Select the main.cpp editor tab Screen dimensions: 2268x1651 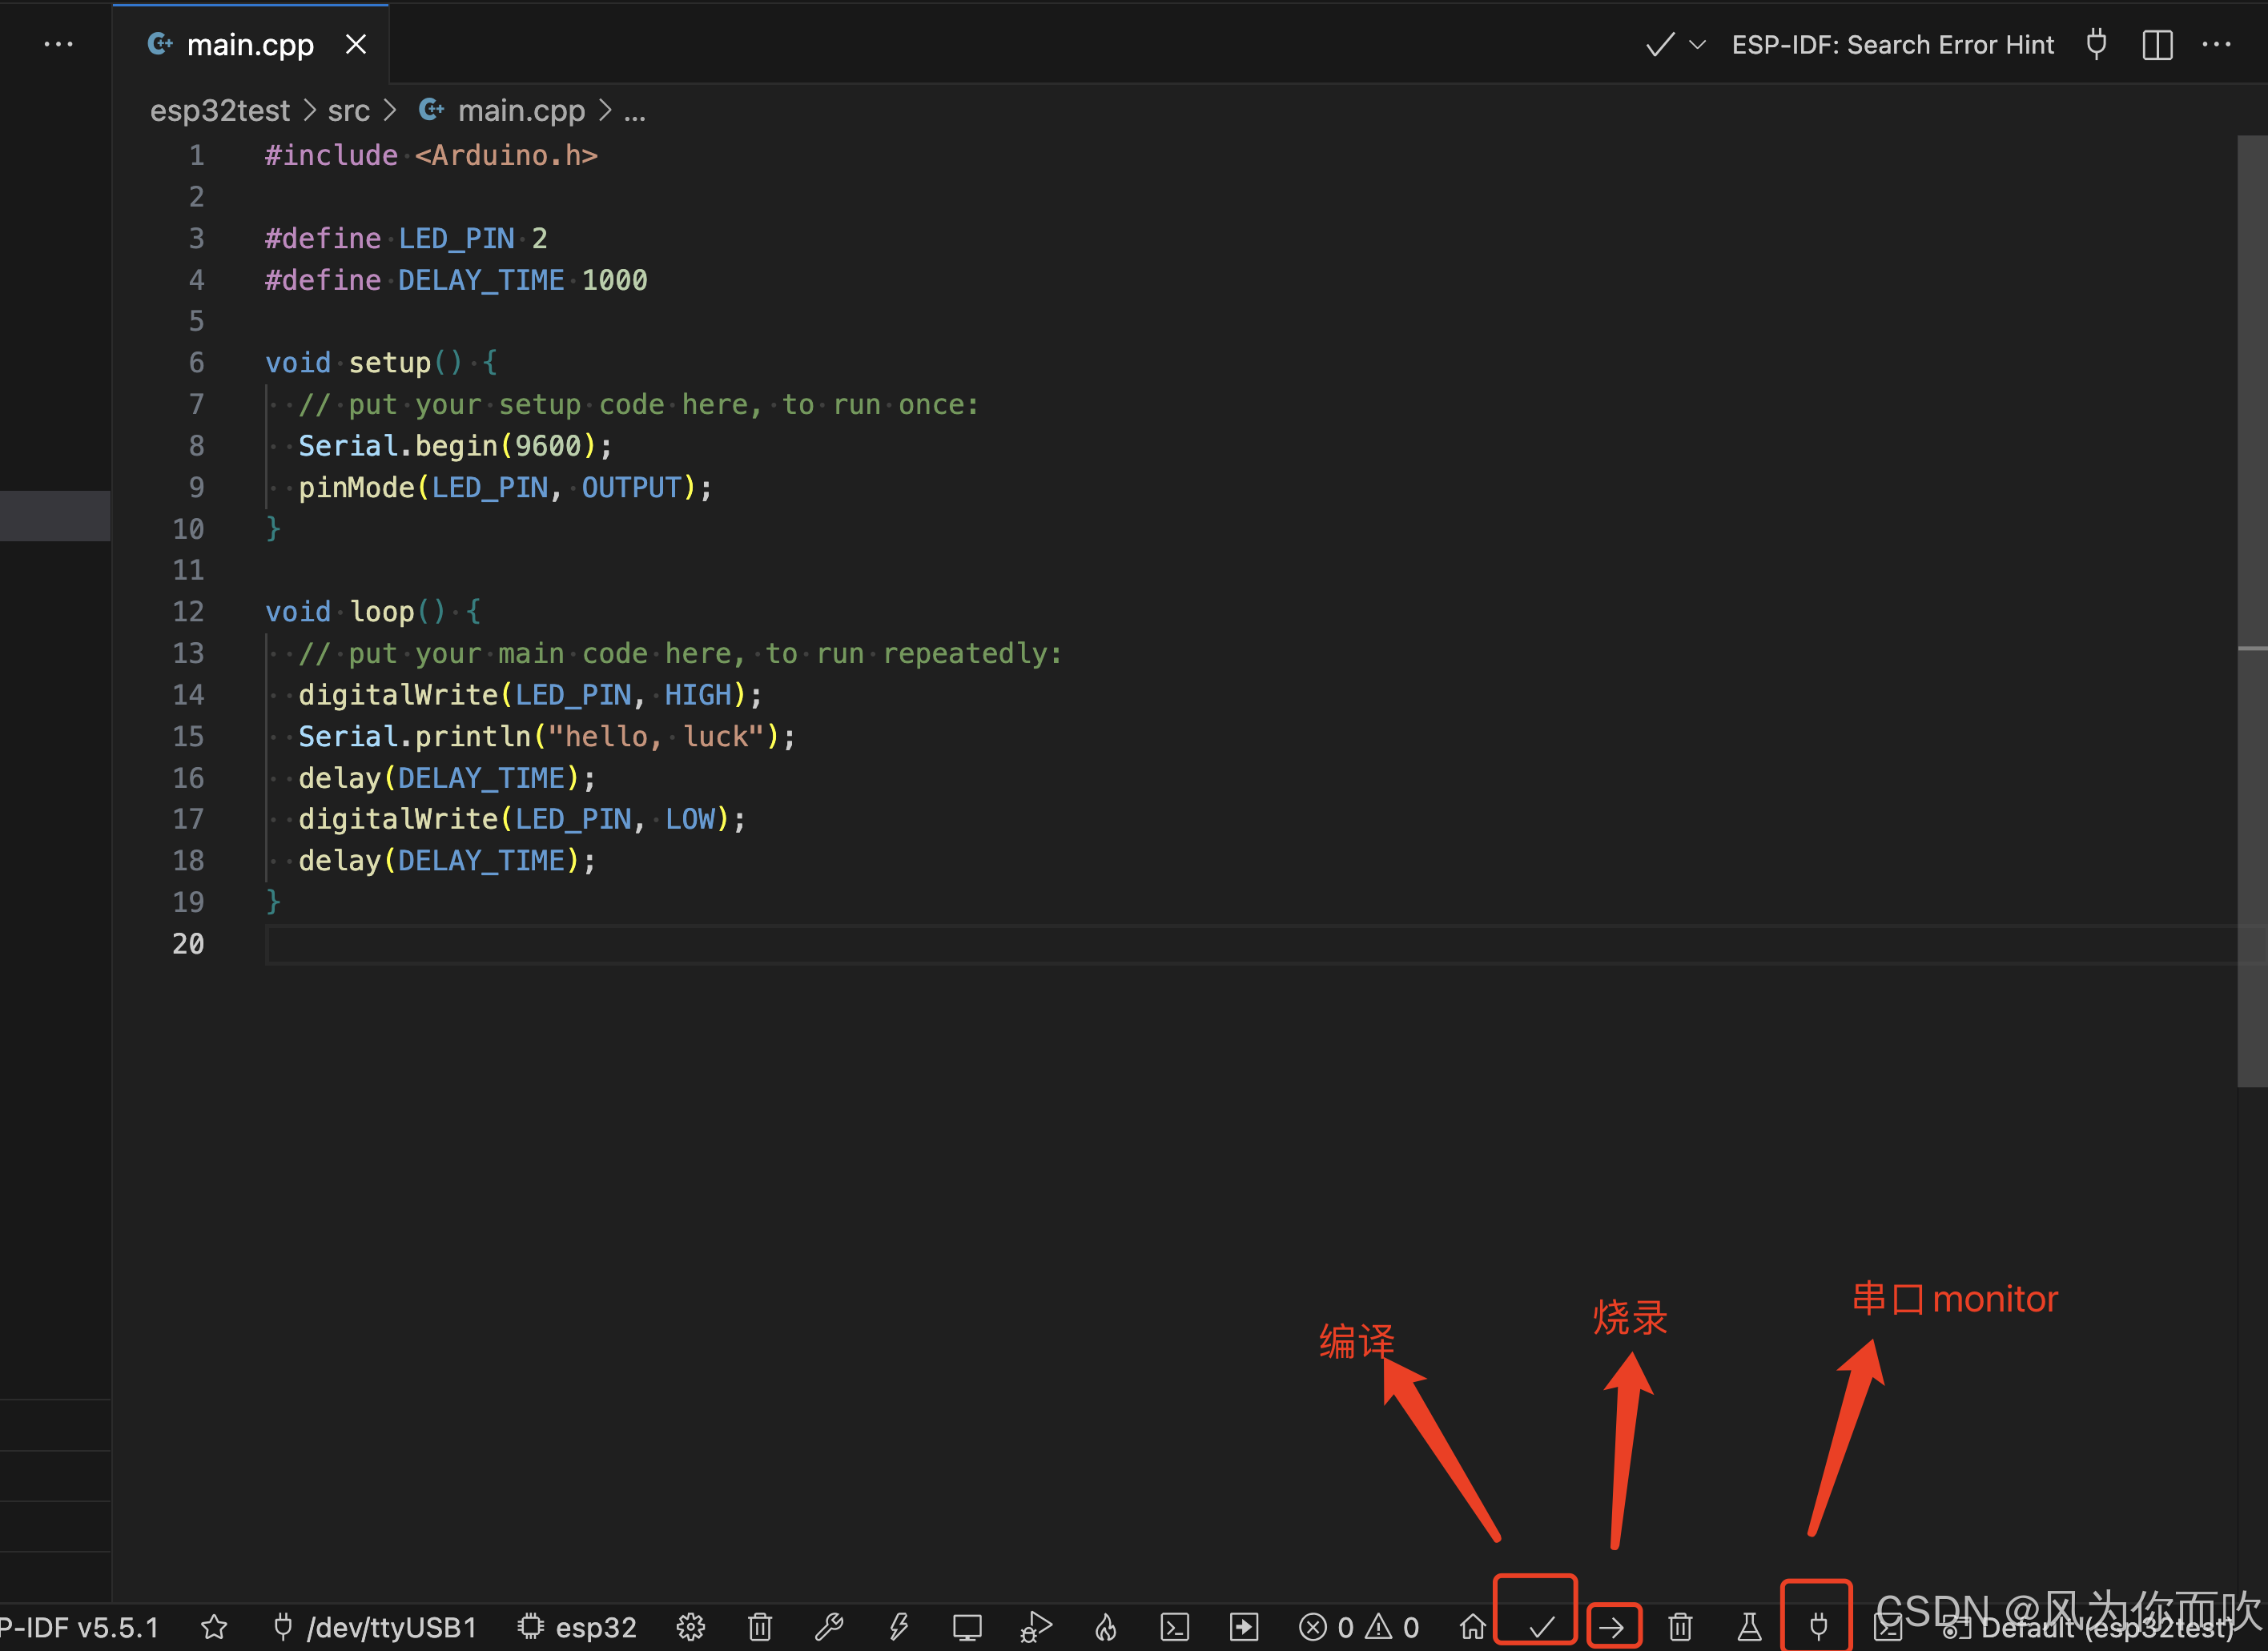(249, 45)
